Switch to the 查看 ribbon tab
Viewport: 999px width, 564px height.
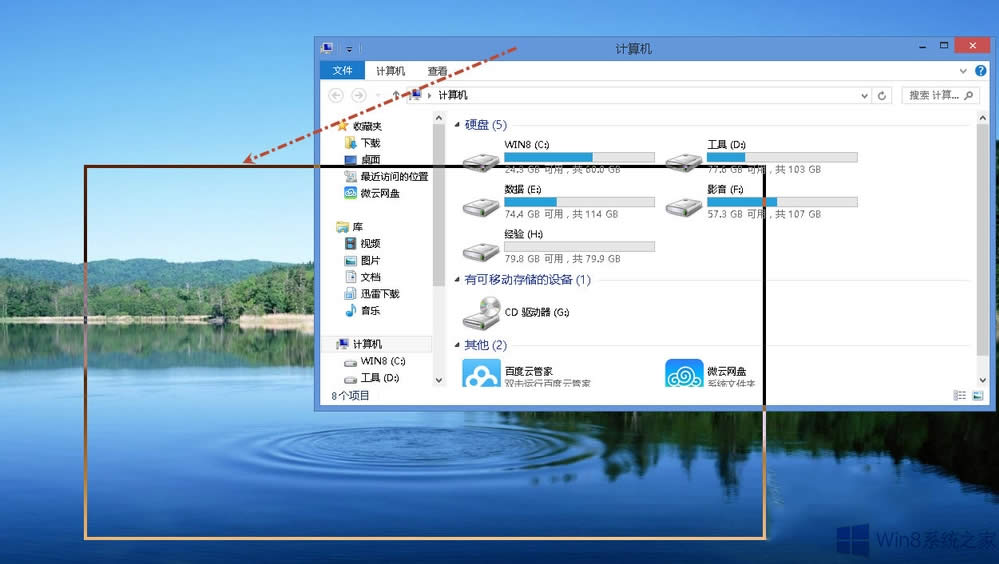[437, 71]
